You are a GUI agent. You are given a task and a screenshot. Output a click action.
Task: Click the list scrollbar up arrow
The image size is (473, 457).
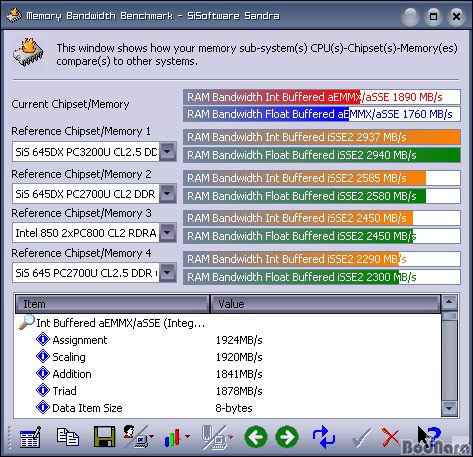click(449, 302)
